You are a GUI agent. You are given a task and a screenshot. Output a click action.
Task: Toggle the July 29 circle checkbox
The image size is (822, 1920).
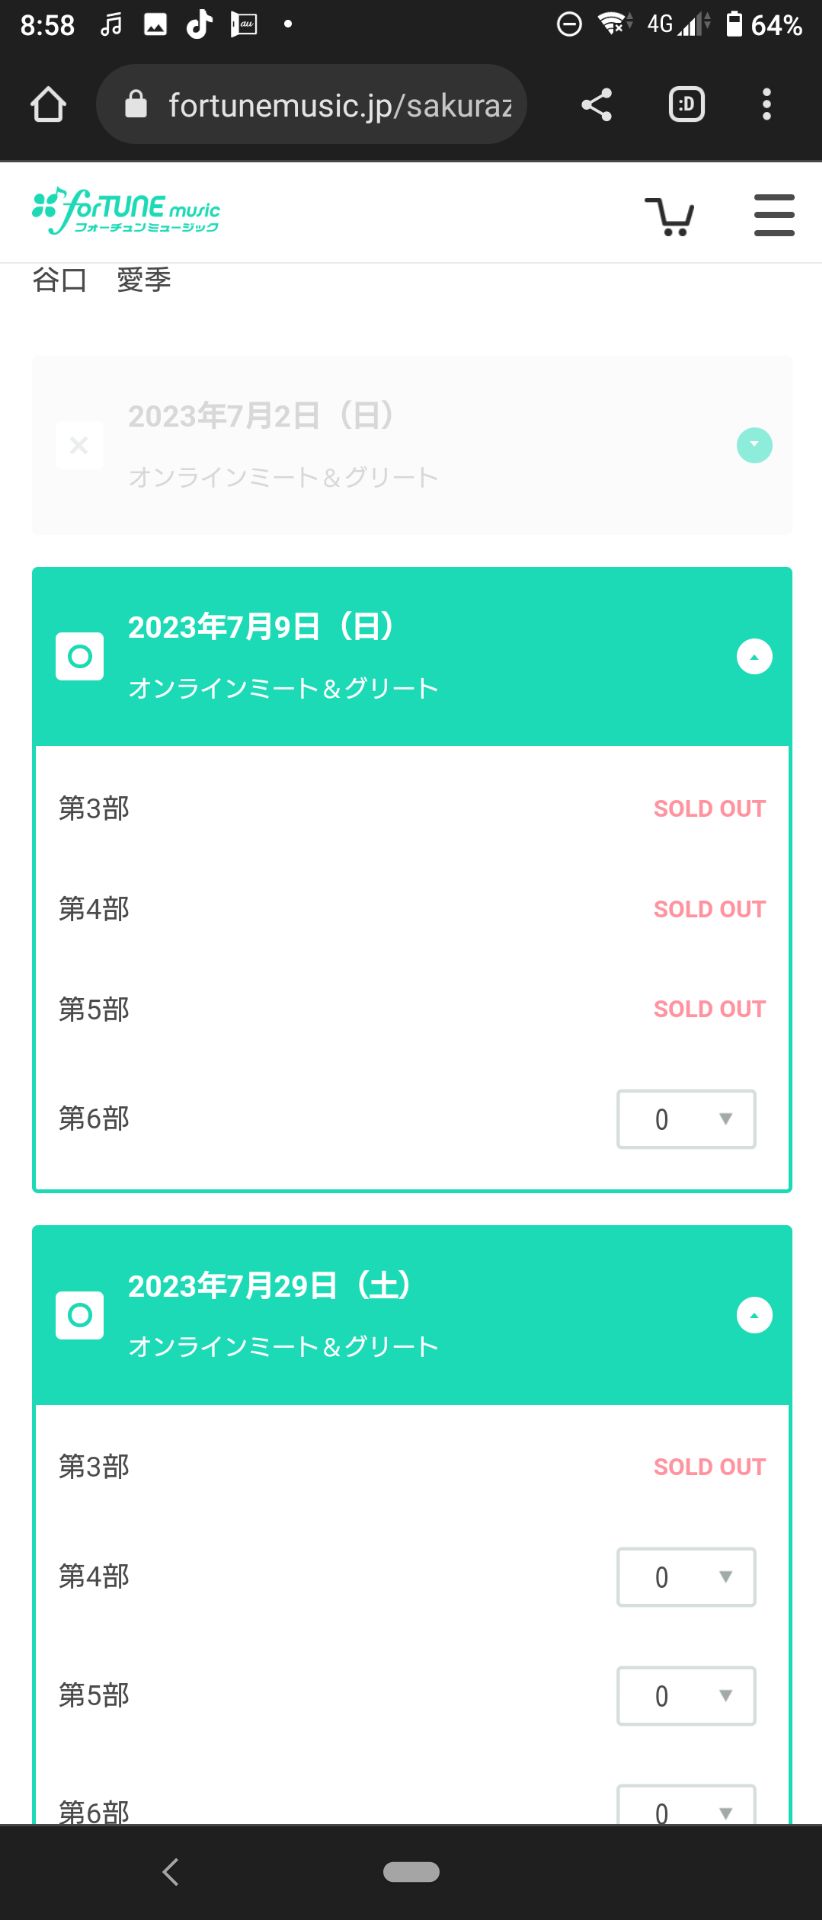coord(80,1315)
